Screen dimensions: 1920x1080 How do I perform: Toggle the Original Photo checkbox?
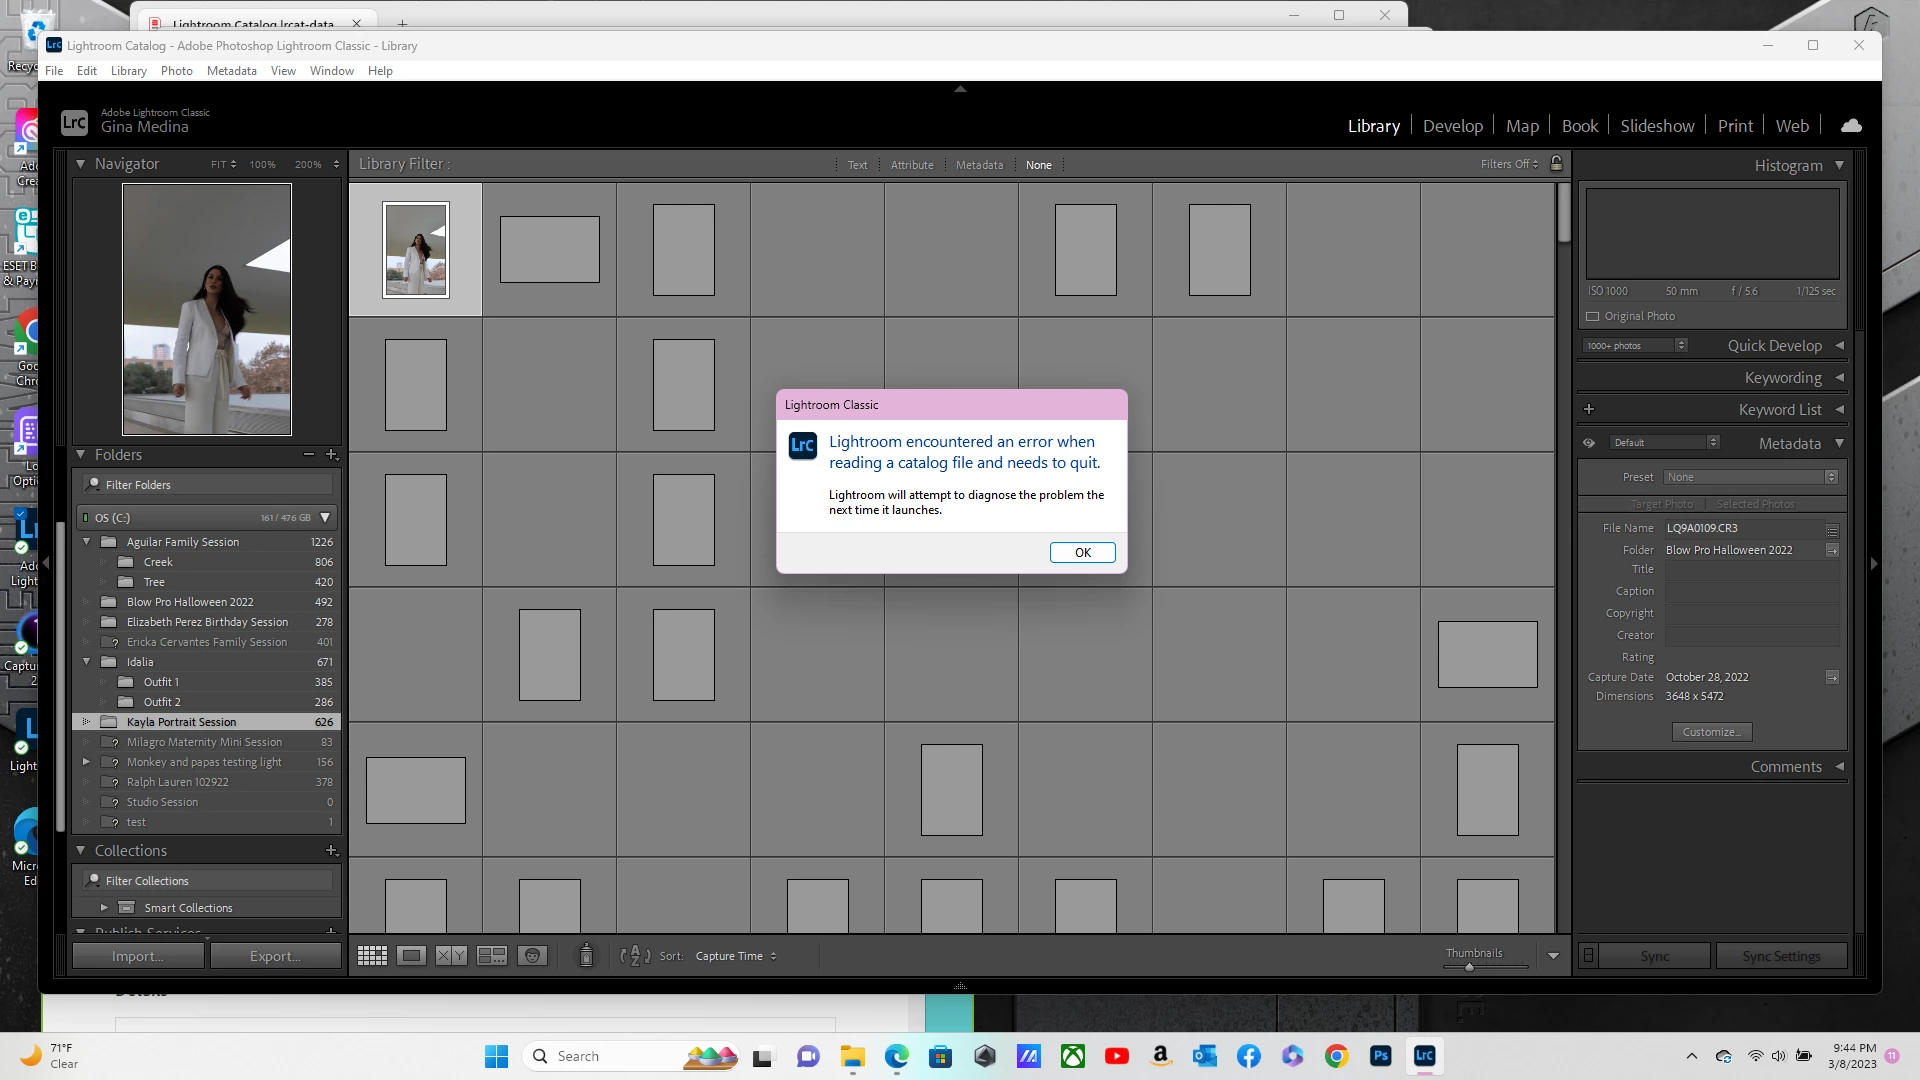point(1593,316)
